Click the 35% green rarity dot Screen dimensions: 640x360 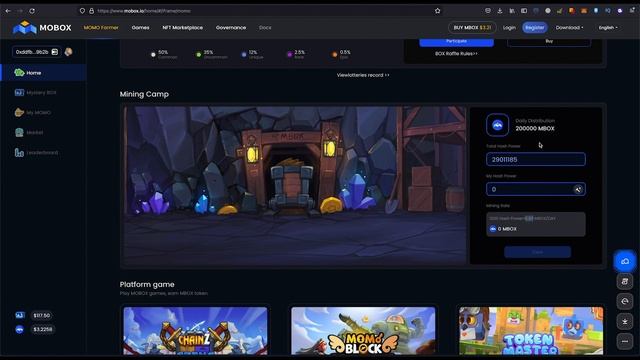coord(198,54)
